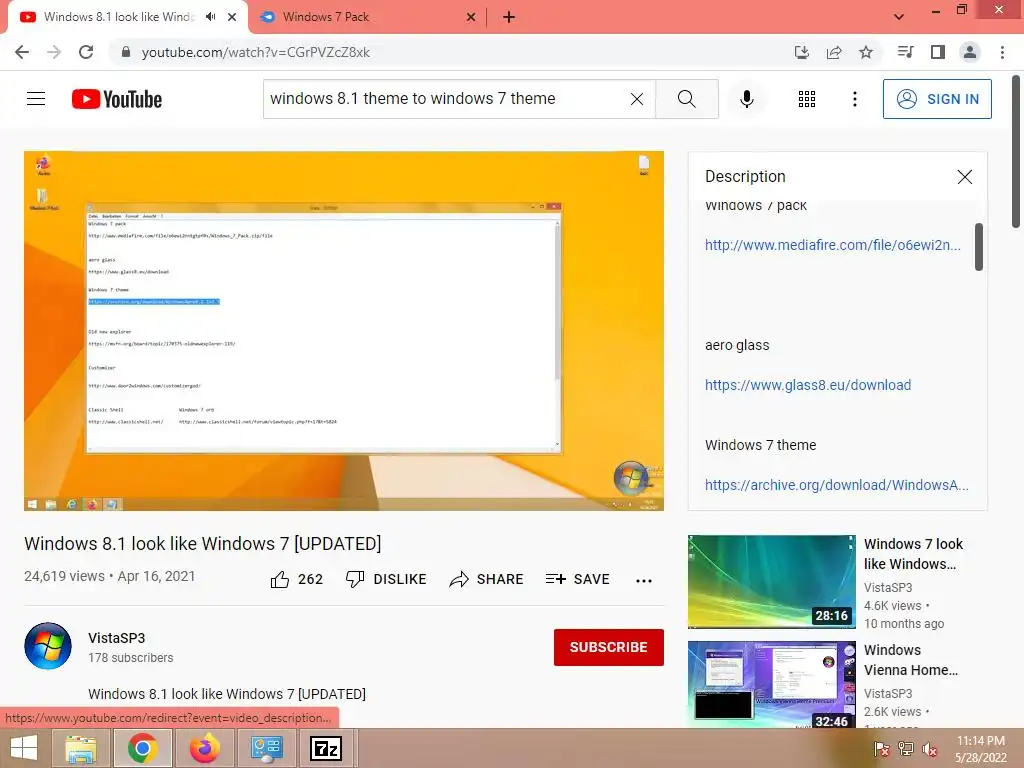Mute the playing tab's audio icon
Image resolution: width=1024 pixels, height=768 pixels.
pyautogui.click(x=210, y=17)
